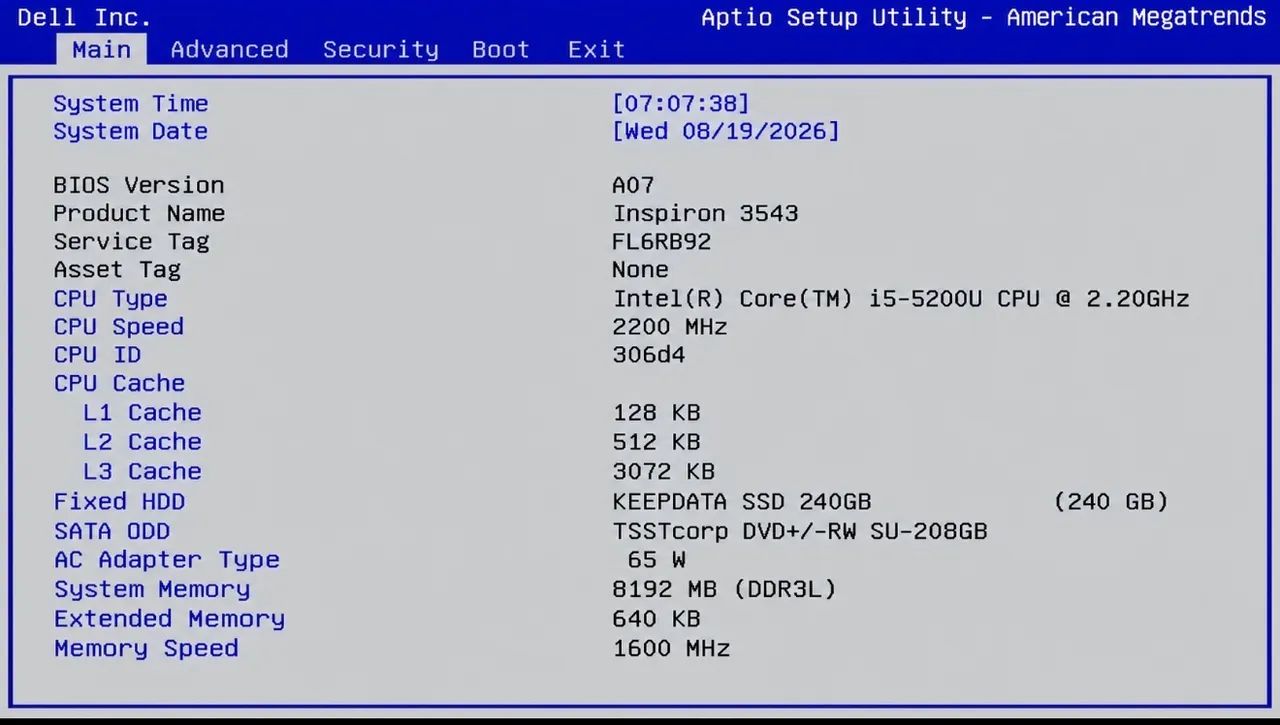
Task: Click the Product Name label
Action: click(x=139, y=213)
